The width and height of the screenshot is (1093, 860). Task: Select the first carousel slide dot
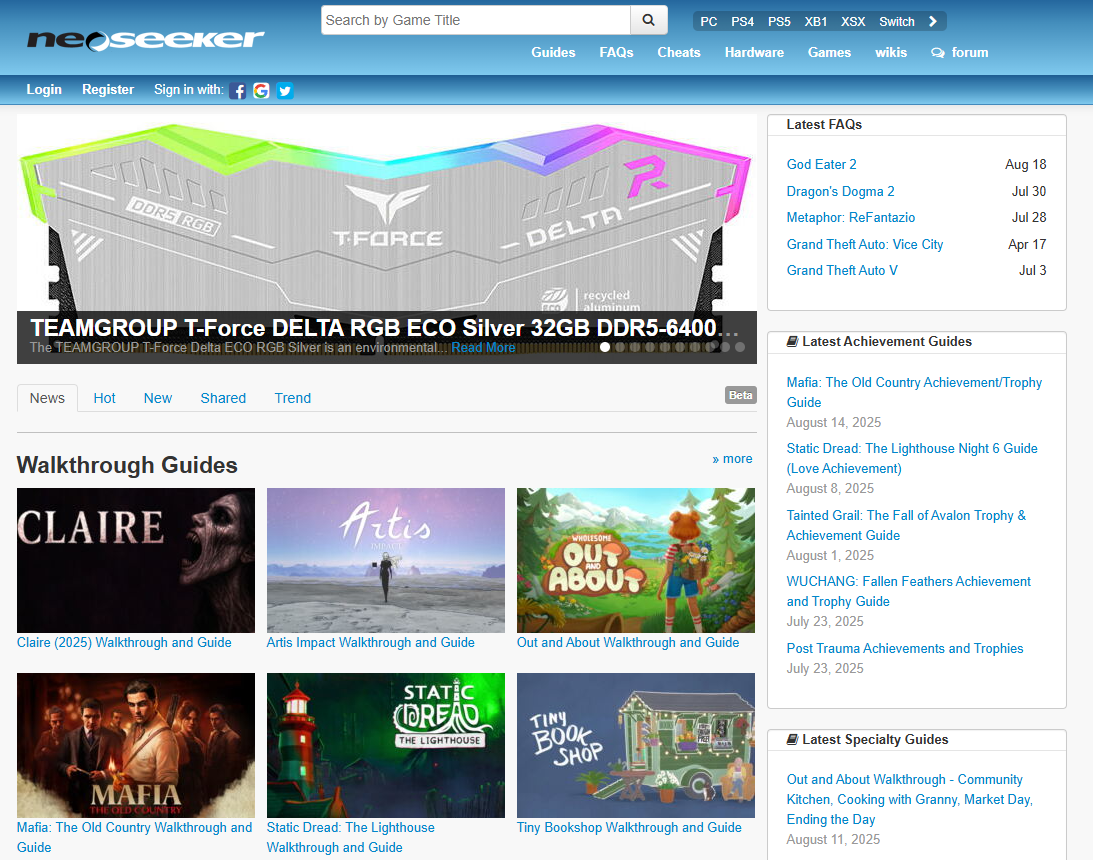pyautogui.click(x=605, y=346)
